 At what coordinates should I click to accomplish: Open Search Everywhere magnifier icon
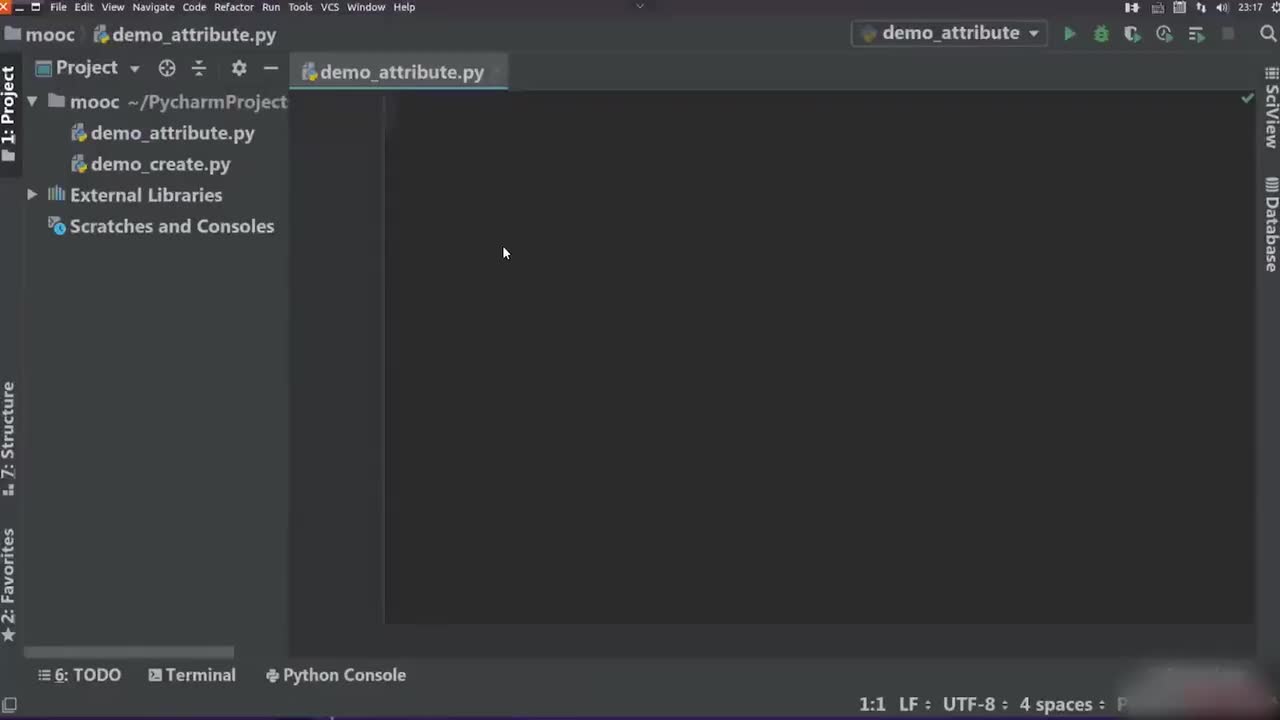[1268, 34]
